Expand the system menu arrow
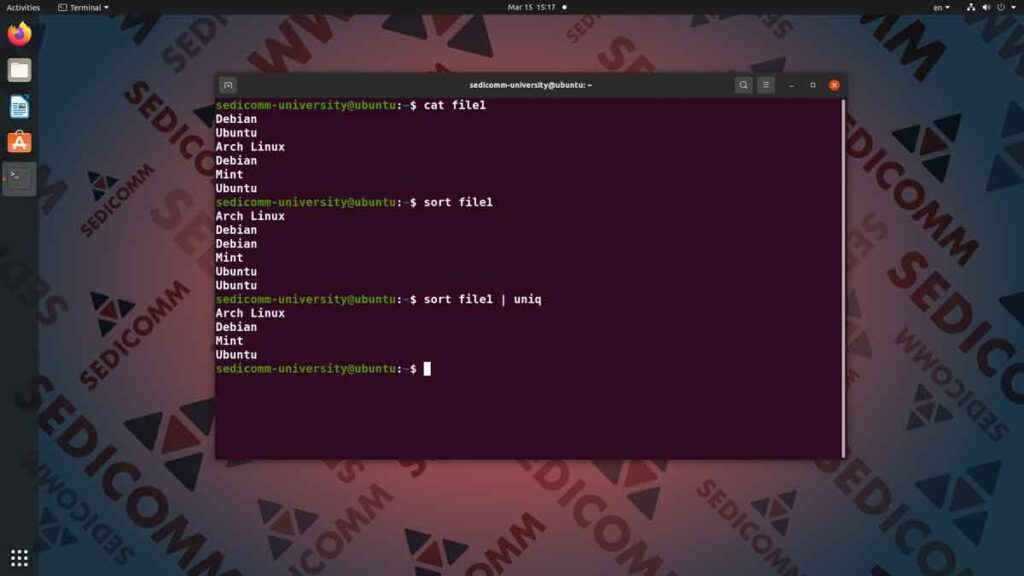1024x576 pixels. click(x=1014, y=7)
